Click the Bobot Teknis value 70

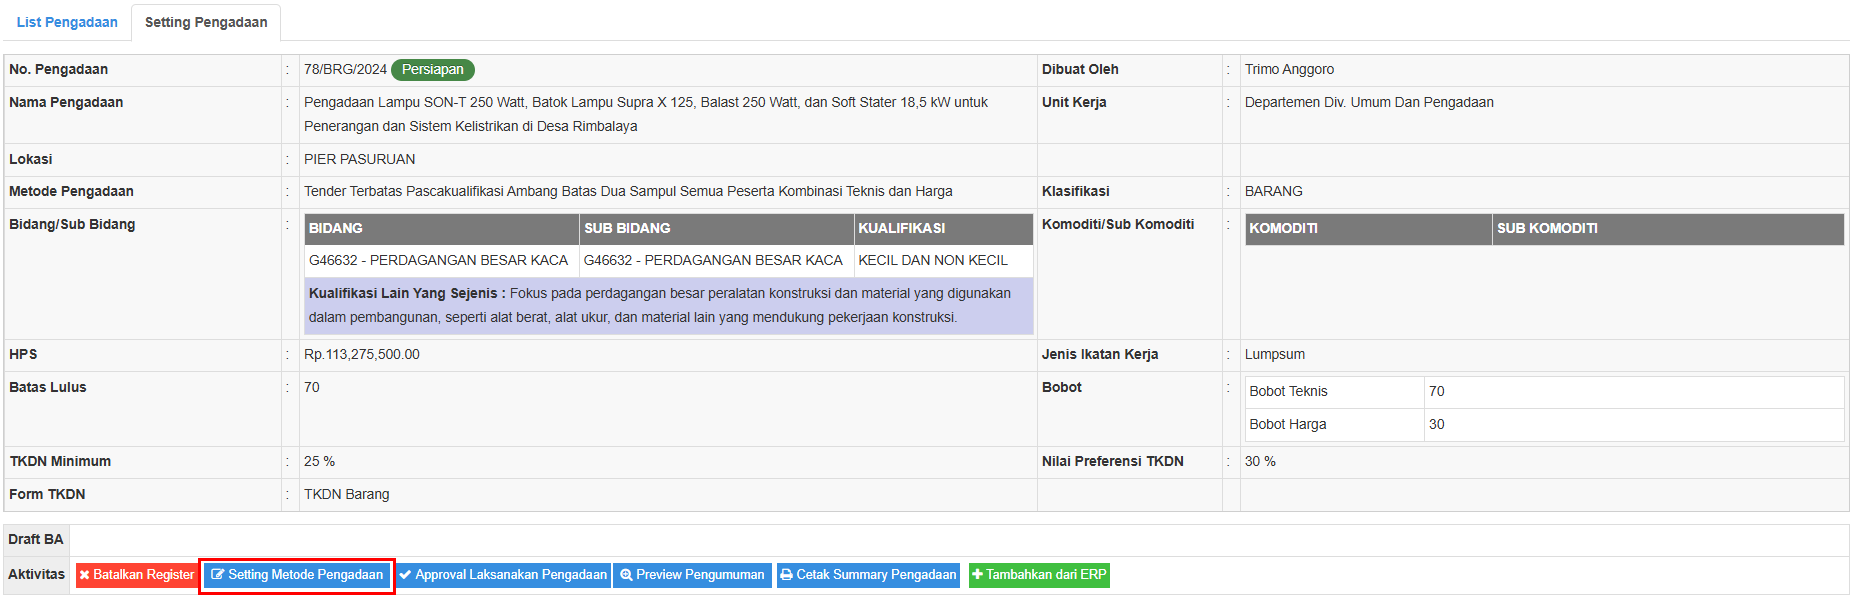tap(1436, 391)
